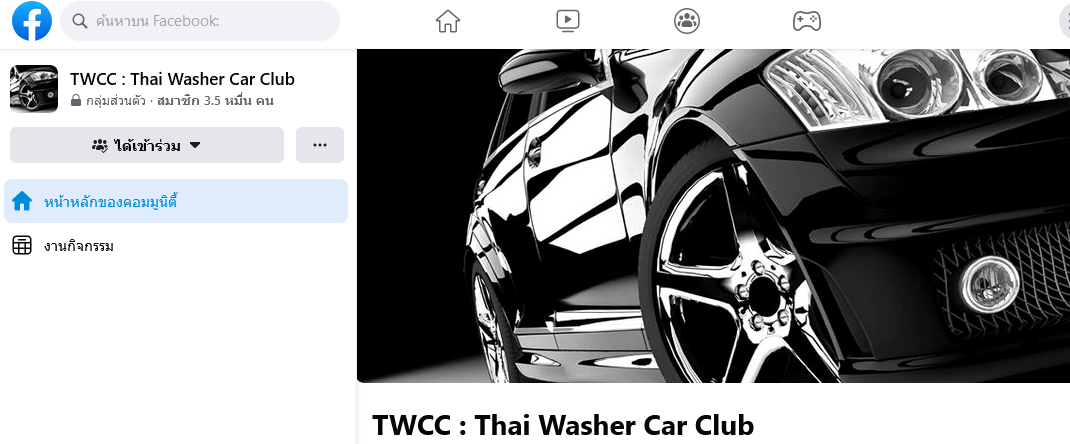This screenshot has width=1070, height=444.
Task: Open the Gaming controller icon
Action: point(807,21)
